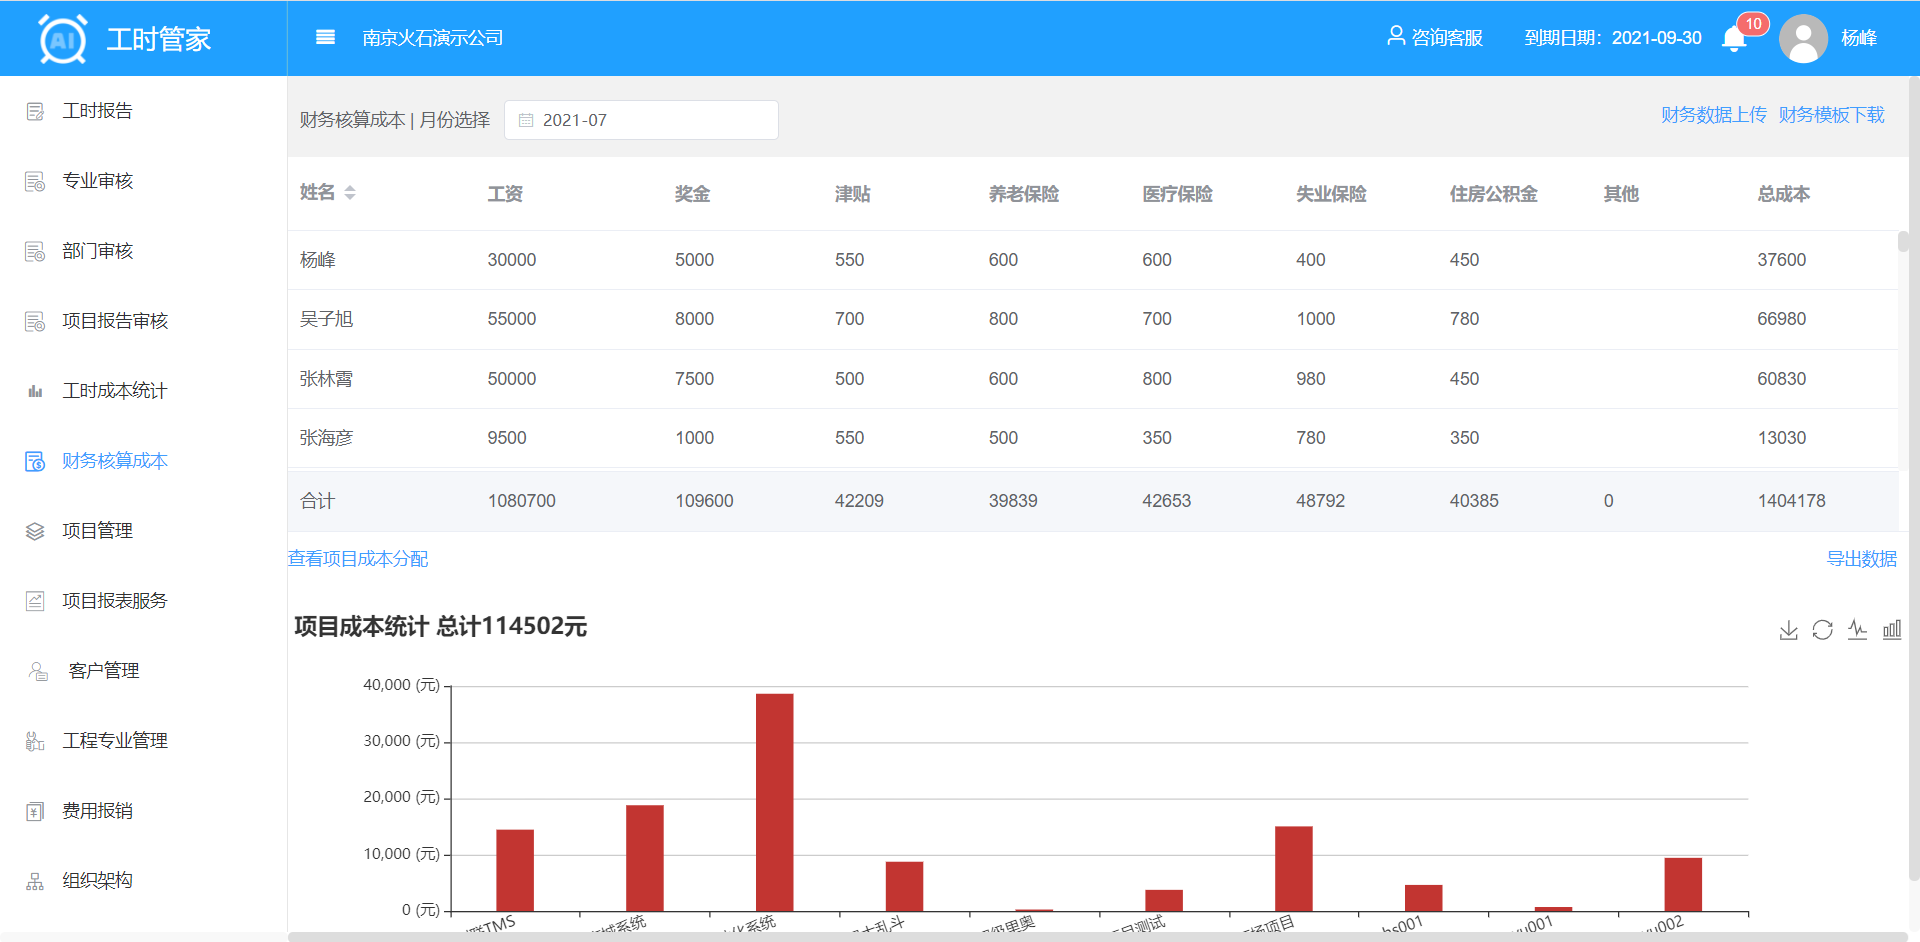This screenshot has width=1920, height=942.
Task: Open the notification bell icon
Action: tap(1734, 39)
